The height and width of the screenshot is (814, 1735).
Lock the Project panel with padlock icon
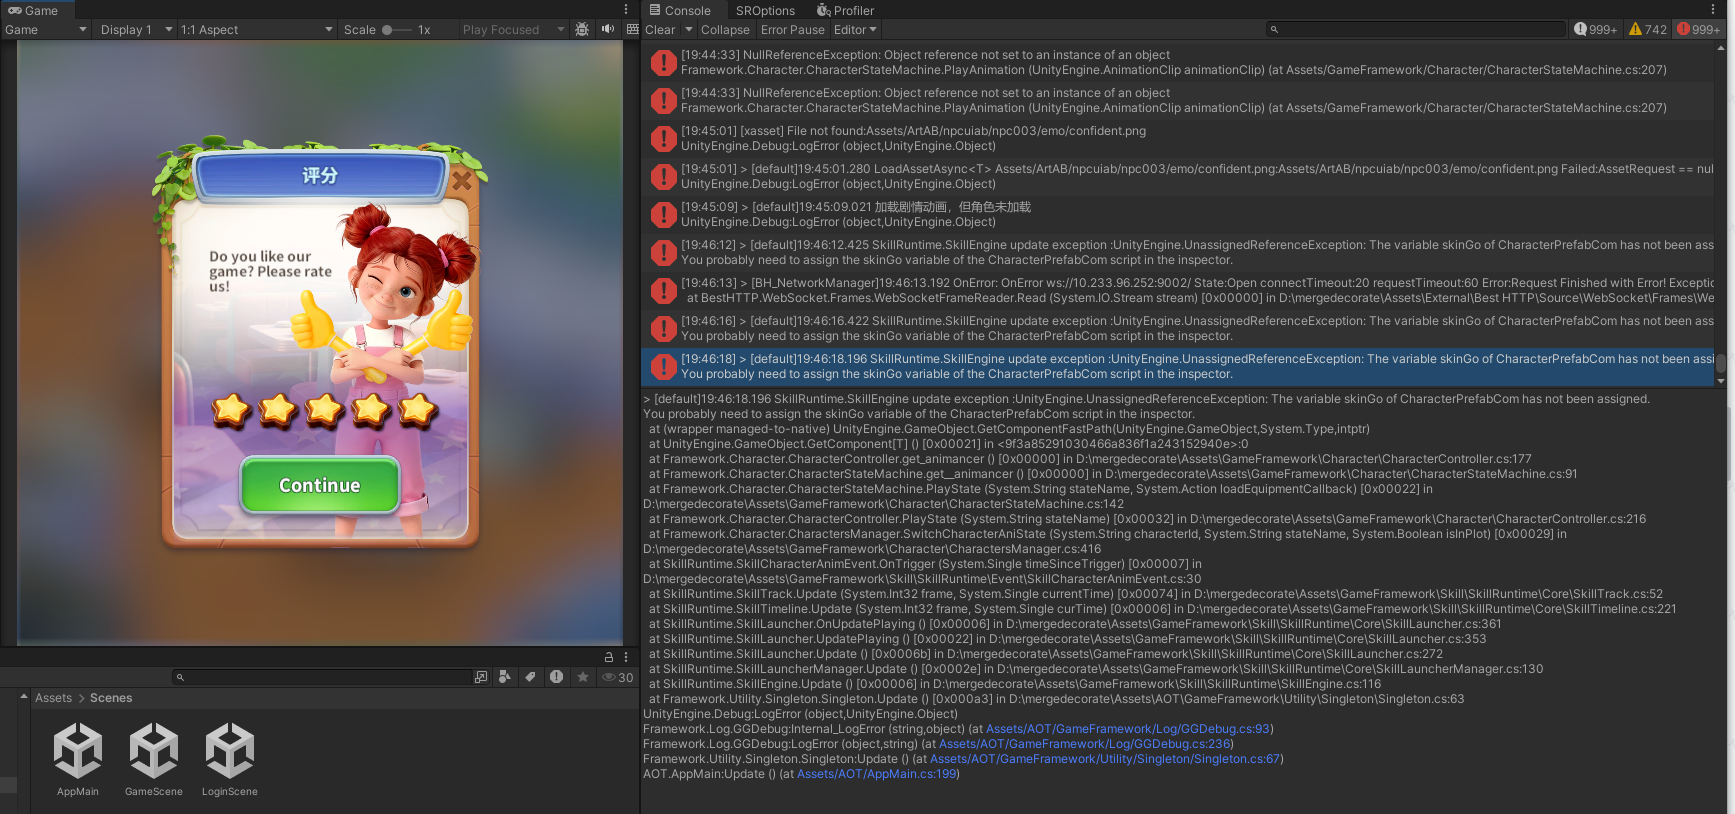point(608,657)
